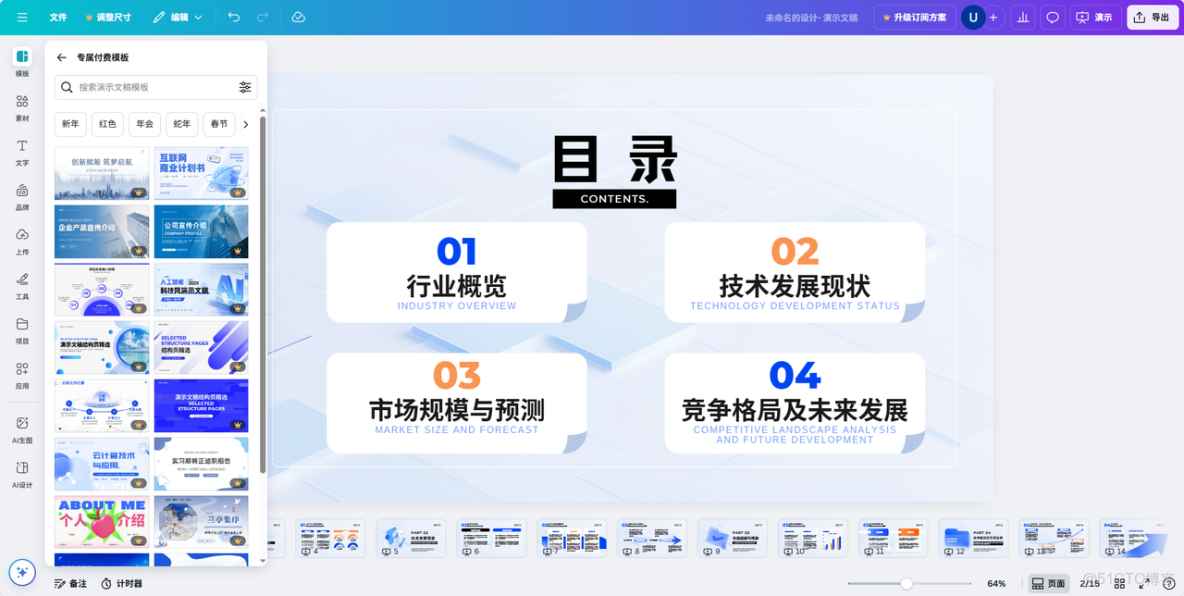The image size is (1184, 596).
Task: Open the chart insights icon near the avatar
Action: (x=1022, y=17)
